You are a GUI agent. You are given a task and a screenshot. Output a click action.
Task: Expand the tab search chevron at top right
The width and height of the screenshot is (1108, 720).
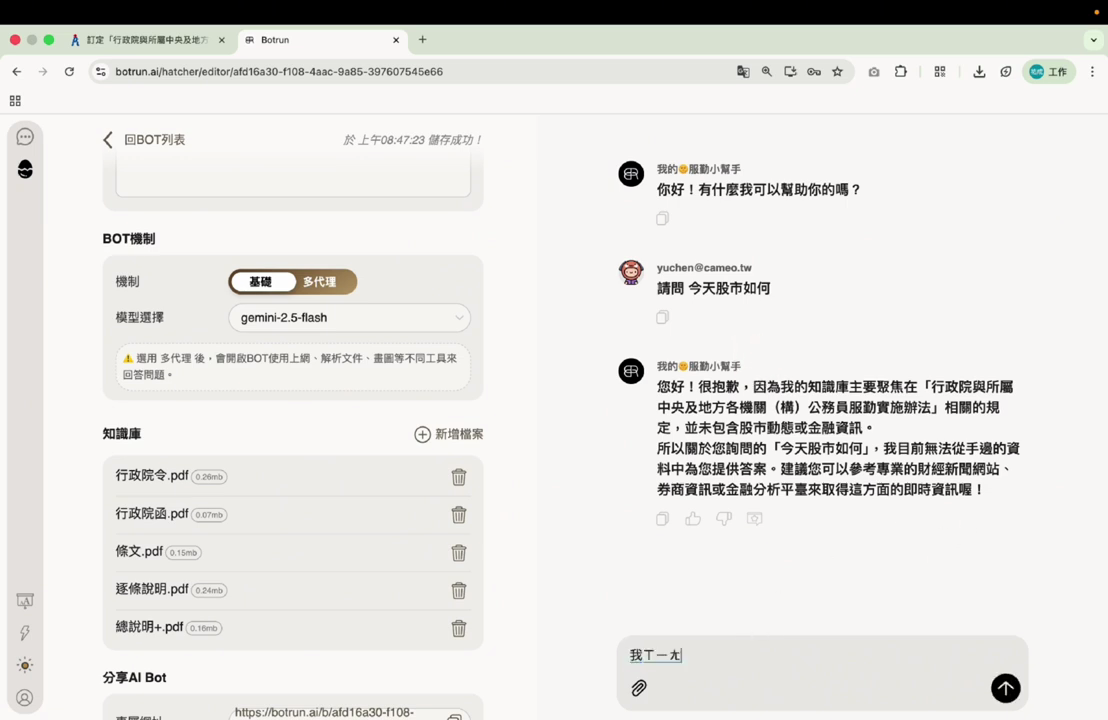pos(1093,40)
